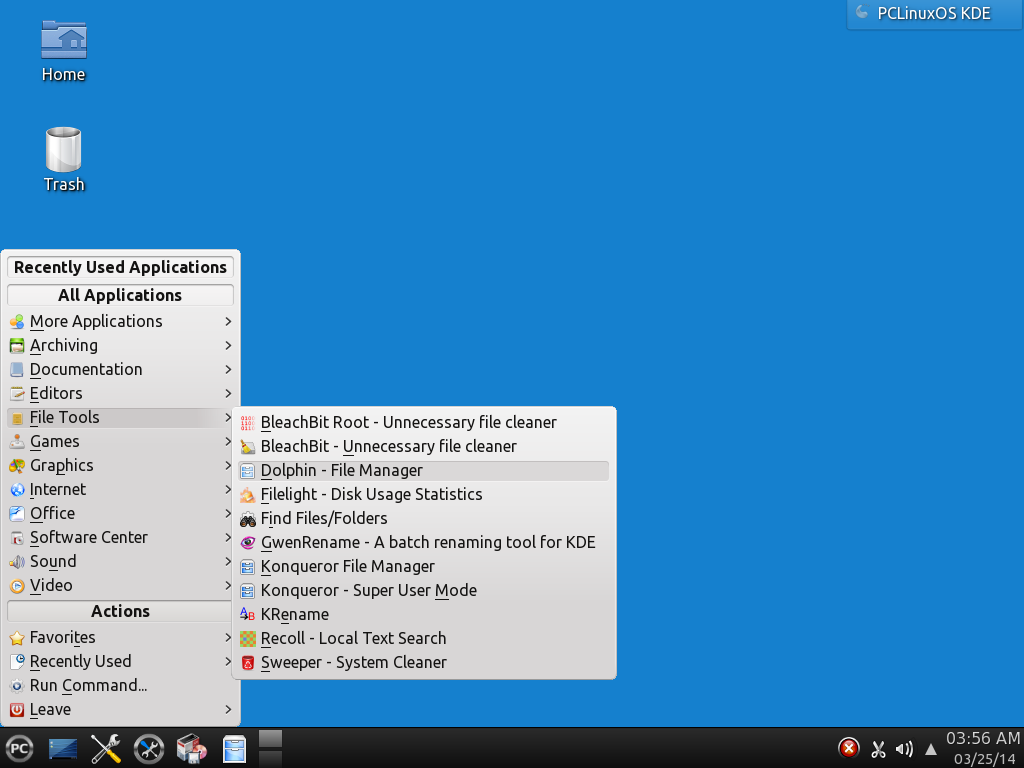This screenshot has width=1024, height=768.
Task: Open Dolphin - File Manager
Action: pyautogui.click(x=424, y=471)
